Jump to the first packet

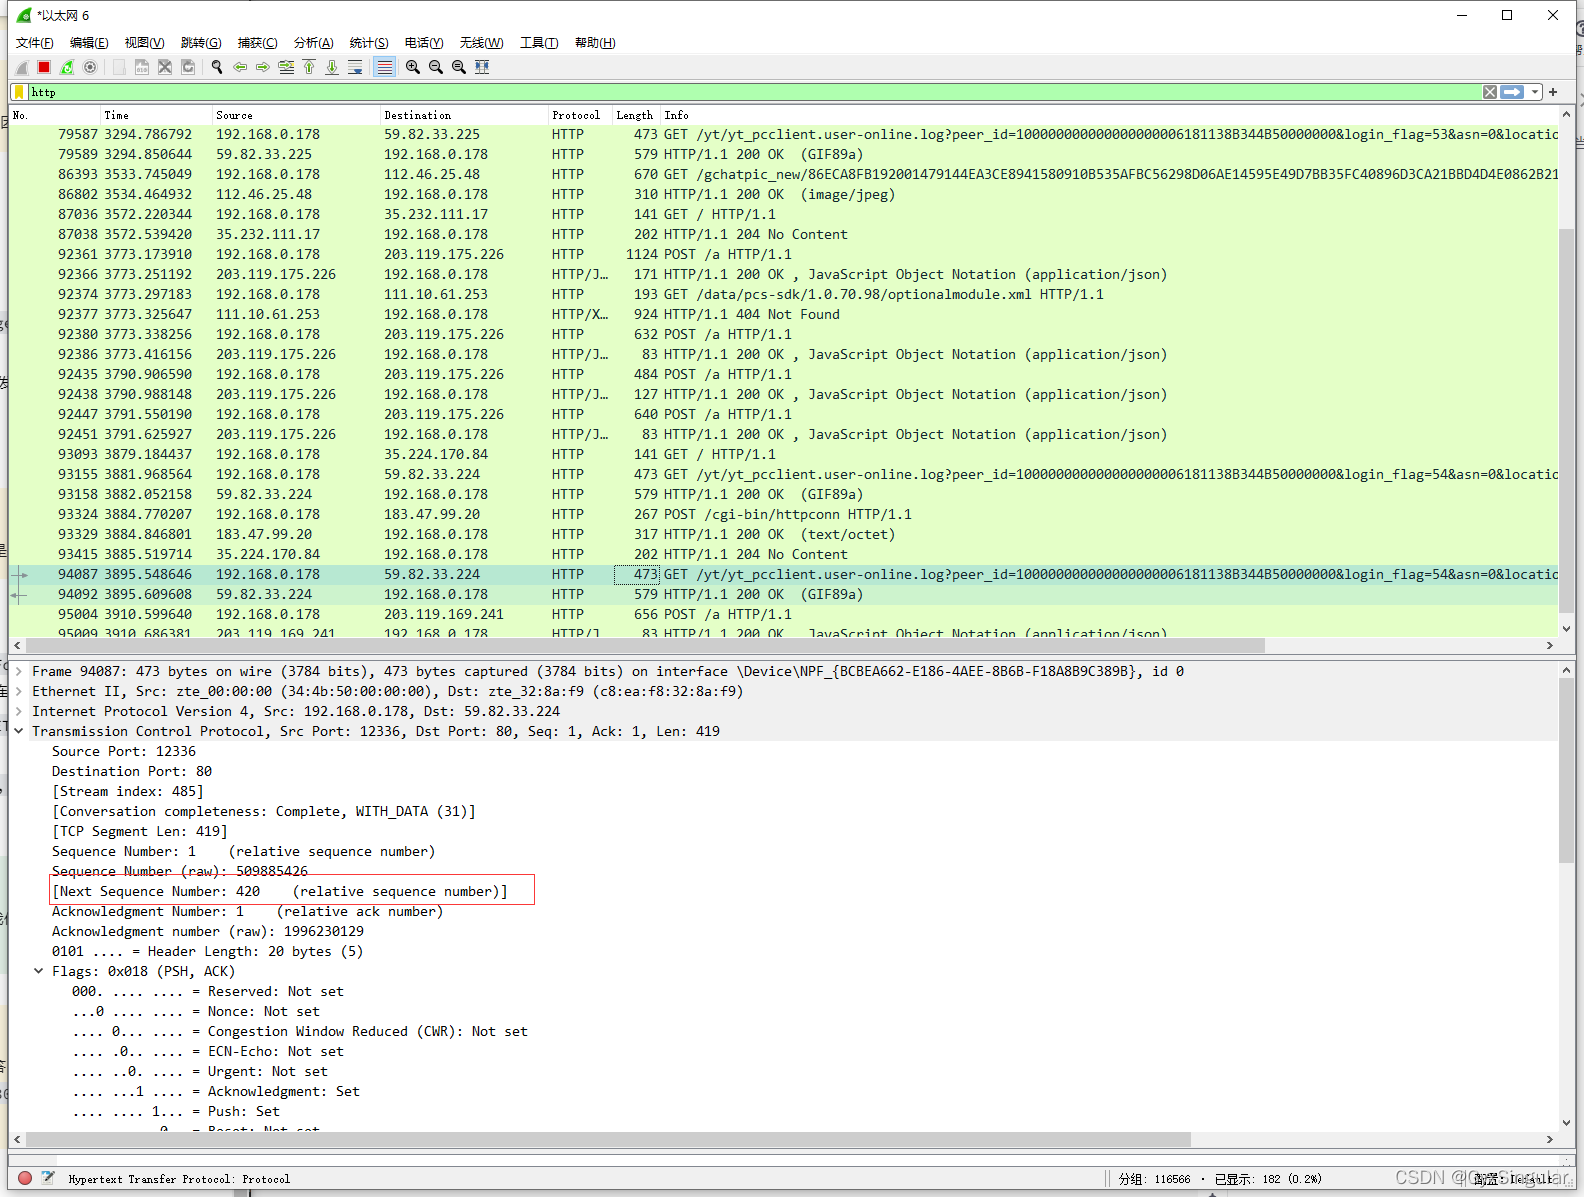[309, 67]
